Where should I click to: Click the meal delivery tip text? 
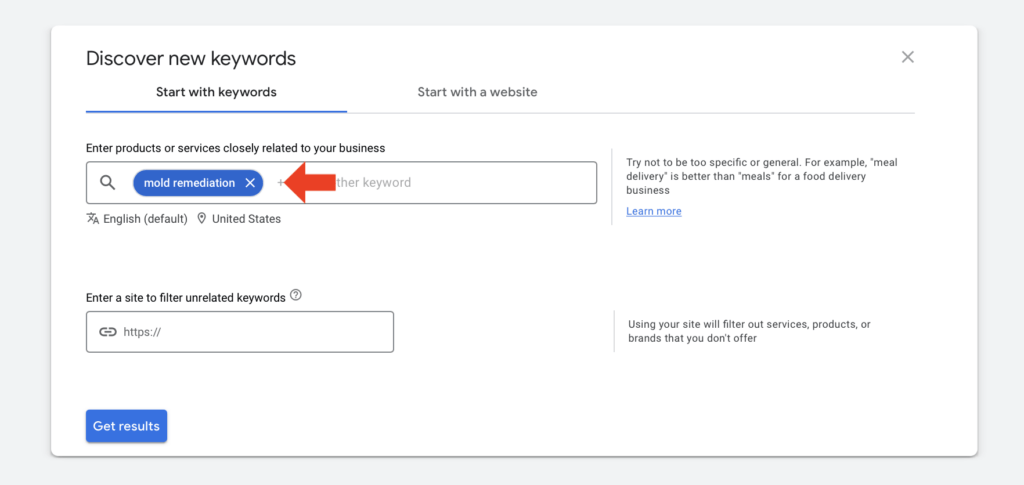[761, 176]
